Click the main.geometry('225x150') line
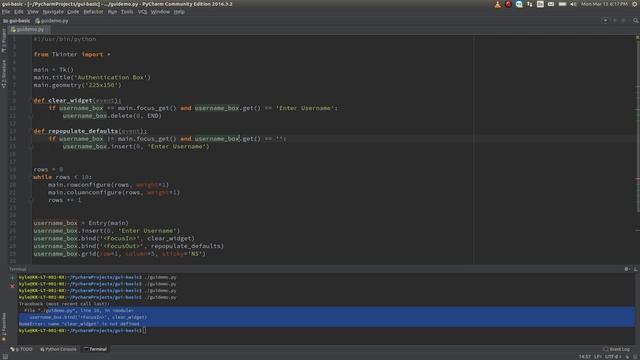The image size is (640, 360). click(78, 85)
